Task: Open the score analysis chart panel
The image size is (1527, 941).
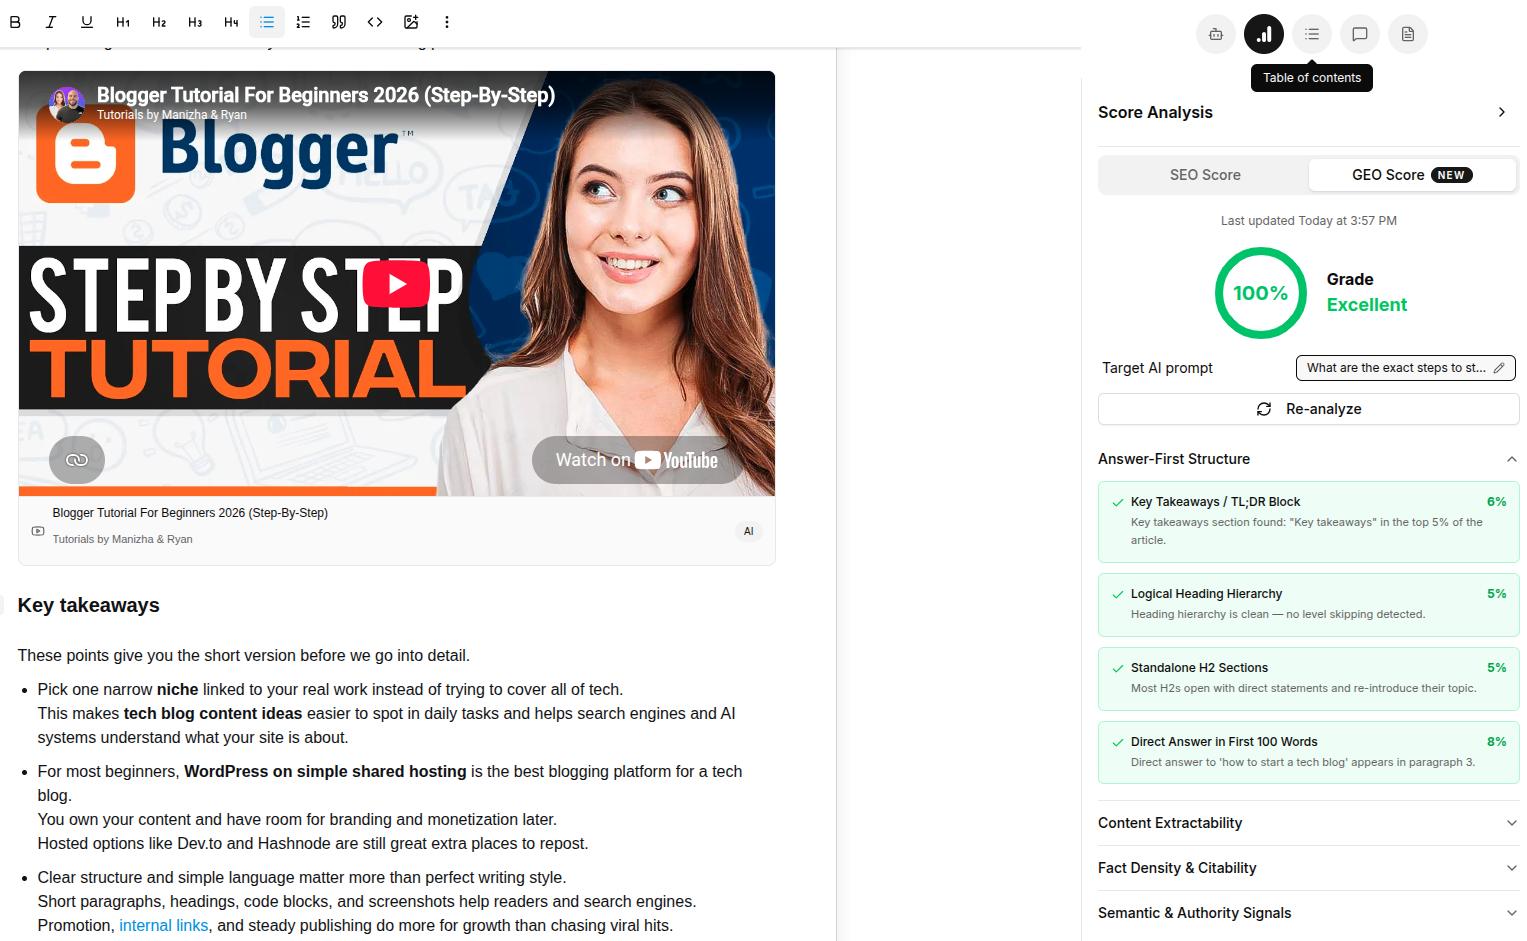Action: click(1264, 34)
